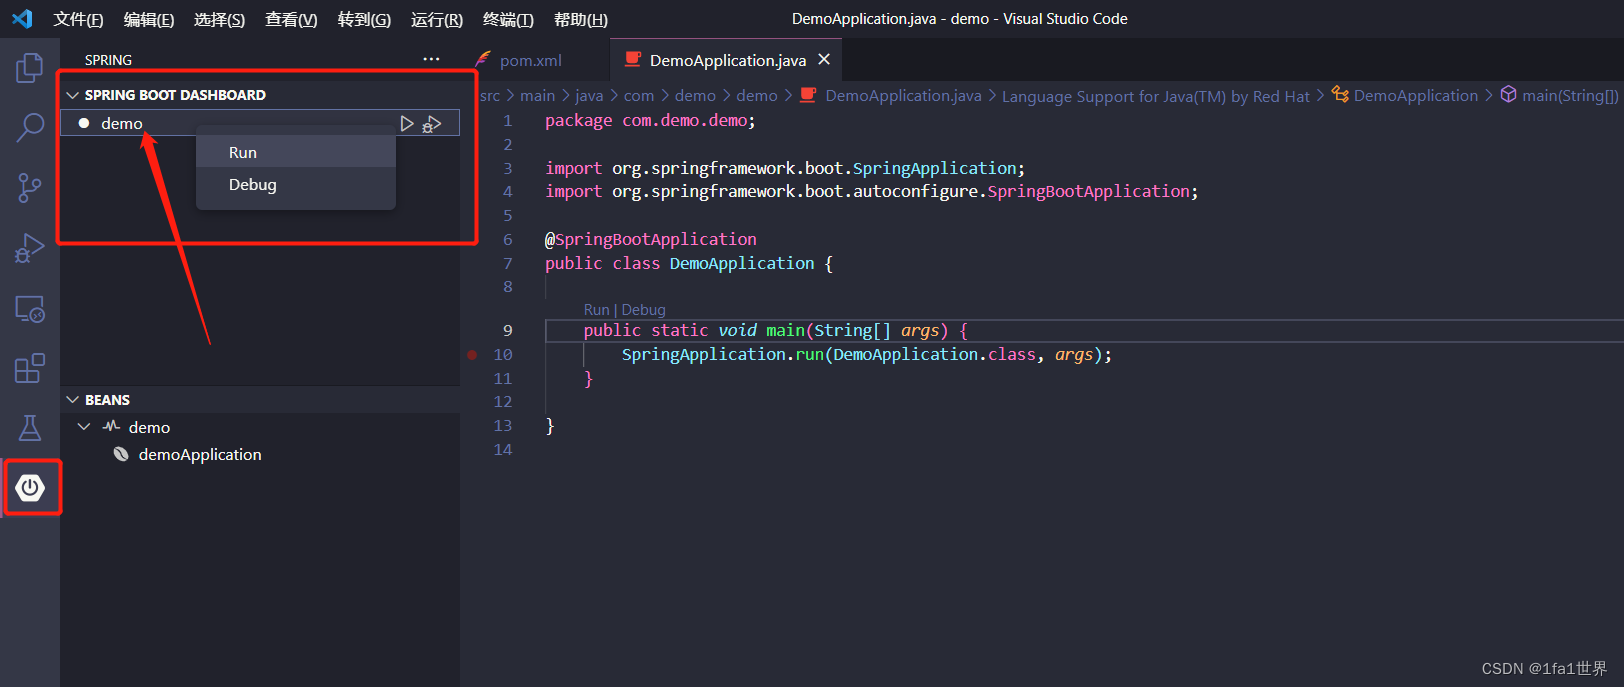The width and height of the screenshot is (1624, 687).
Task: Click the src breadcrumb segment
Action: coord(490,95)
